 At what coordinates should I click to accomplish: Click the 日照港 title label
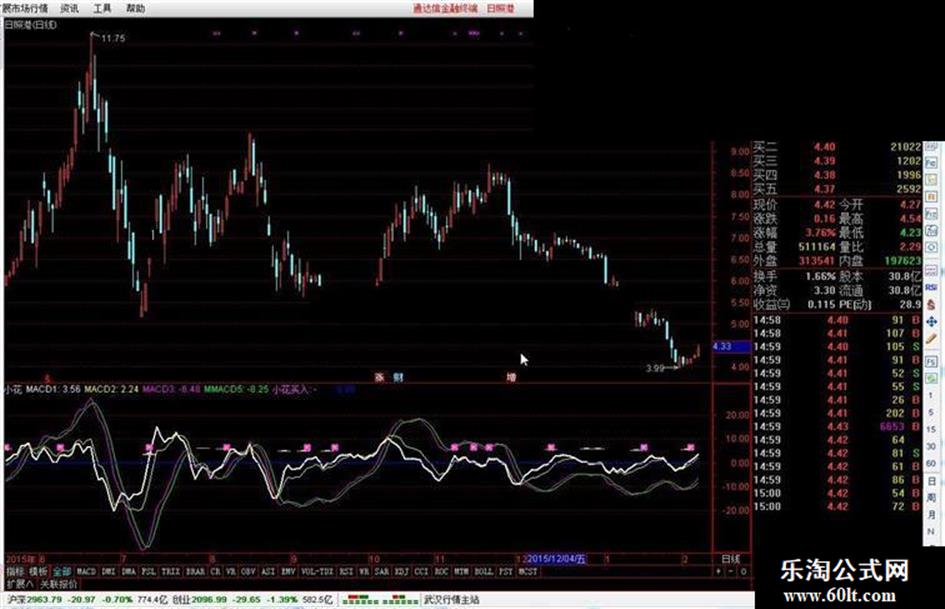click(501, 8)
